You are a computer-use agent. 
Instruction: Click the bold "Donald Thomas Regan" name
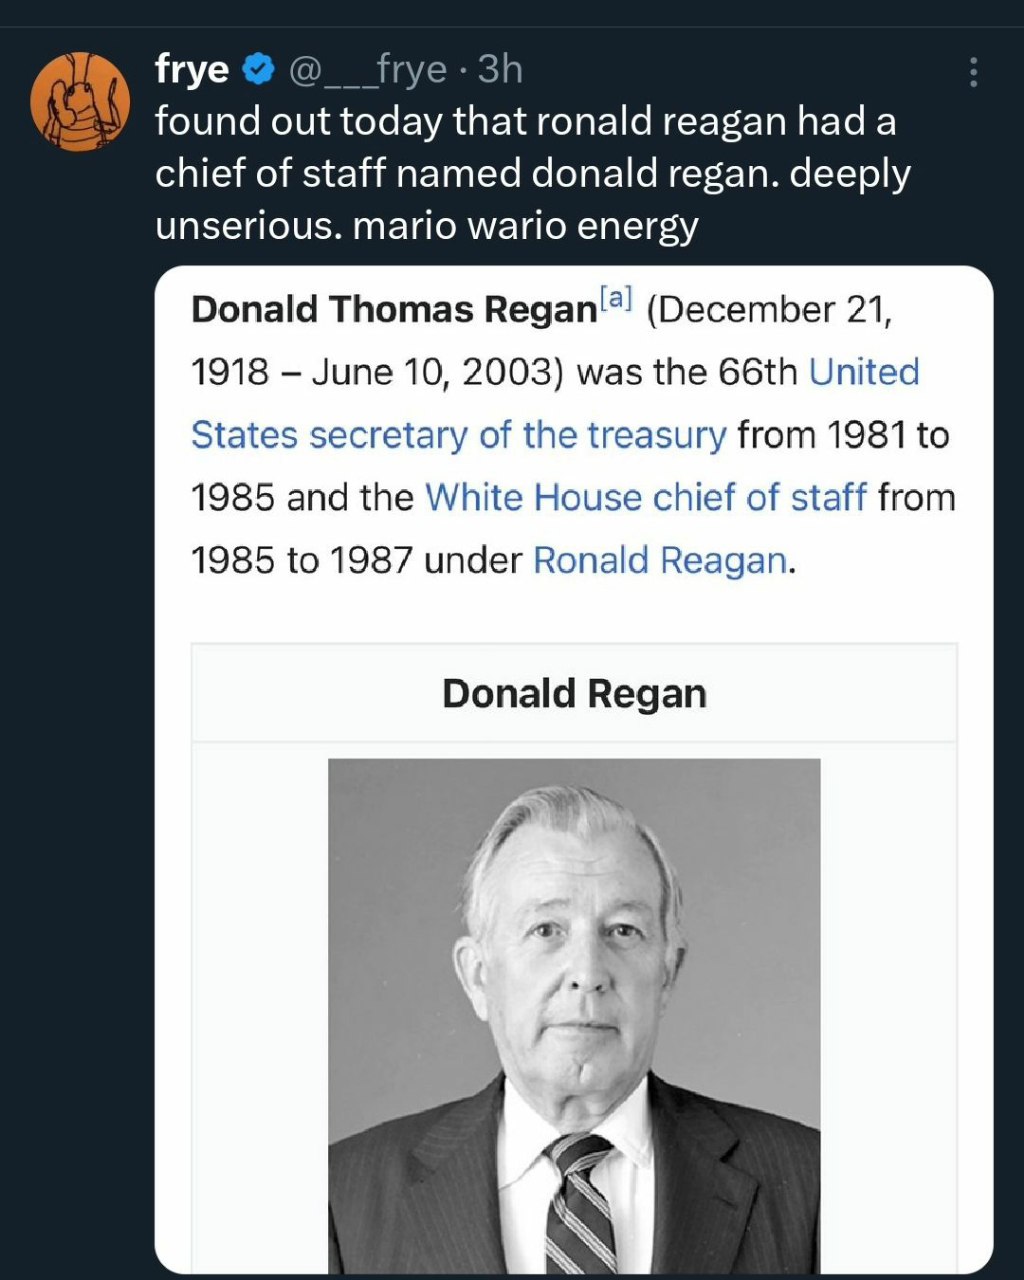coord(393,310)
